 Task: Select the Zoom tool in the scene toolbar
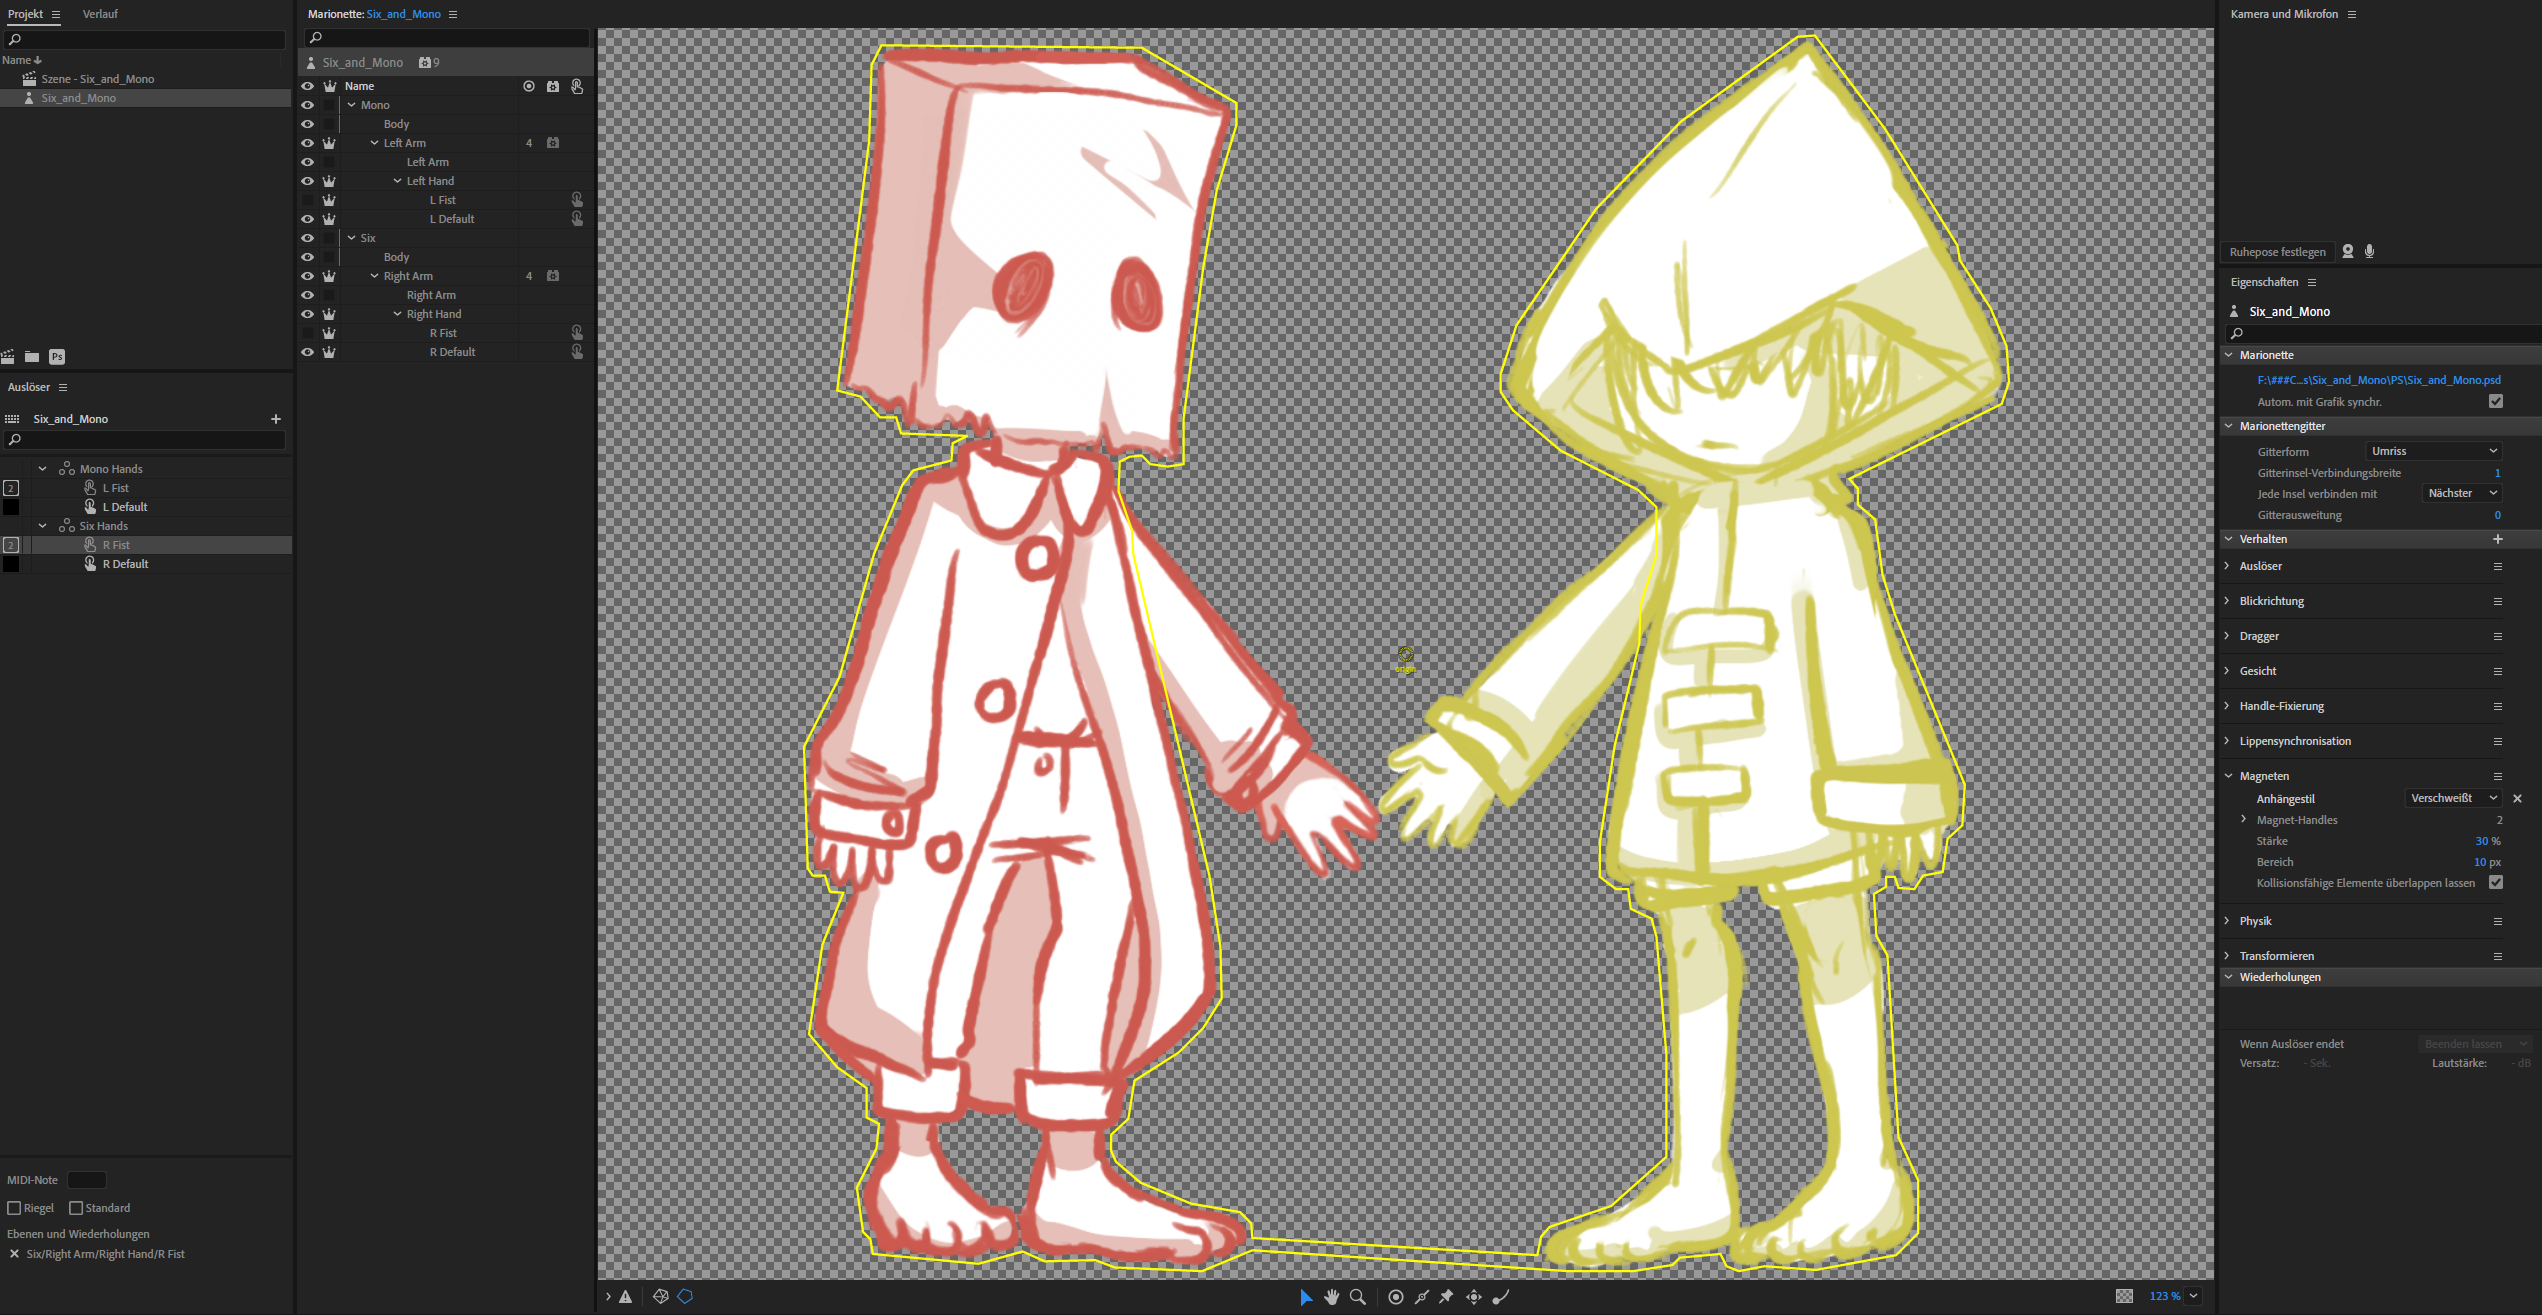click(1358, 1297)
